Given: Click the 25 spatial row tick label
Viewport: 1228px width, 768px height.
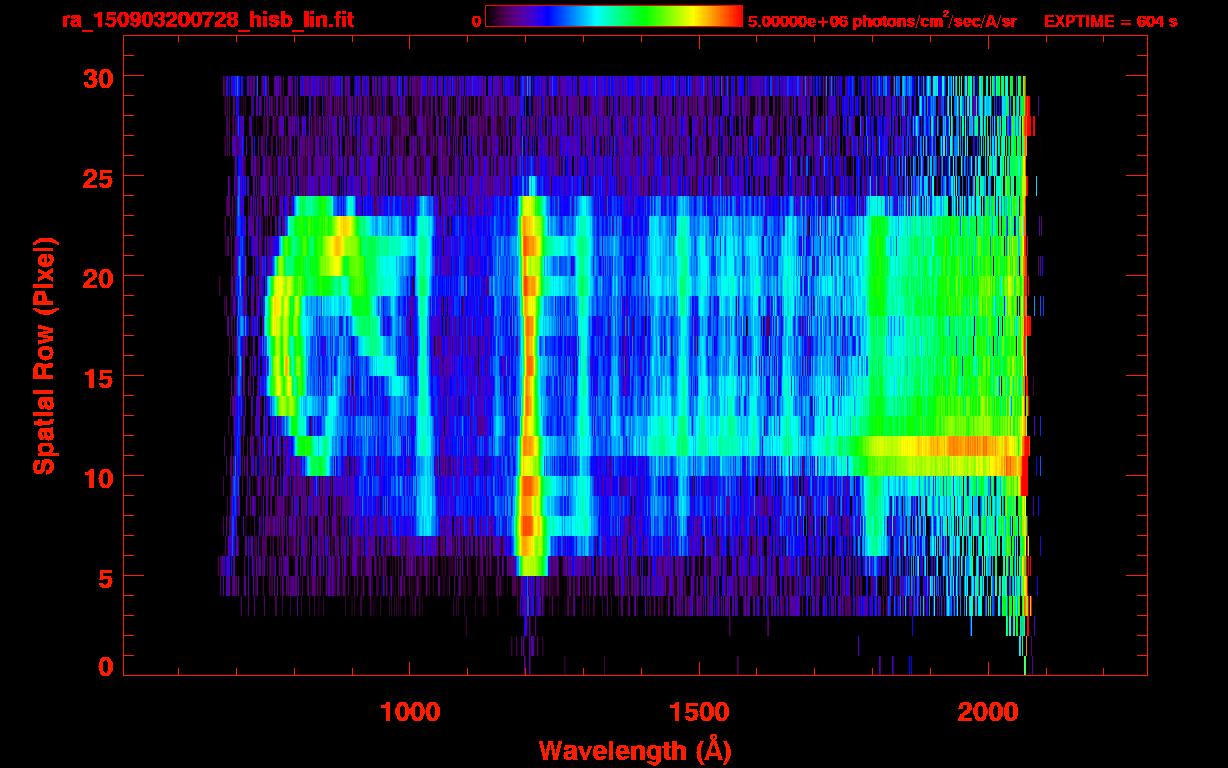Looking at the screenshot, I should coord(96,177).
